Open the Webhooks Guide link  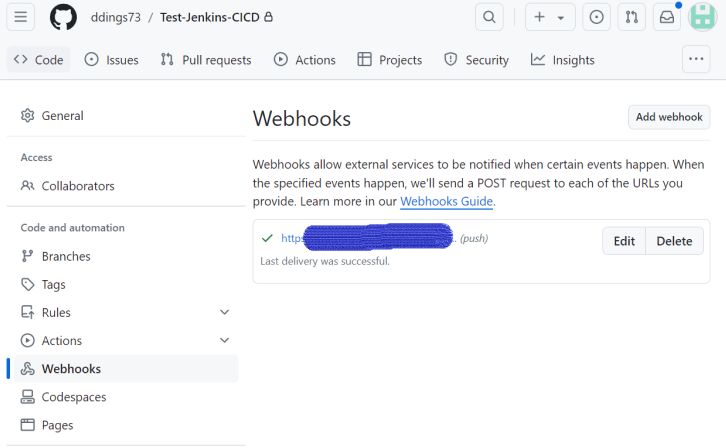tap(446, 202)
